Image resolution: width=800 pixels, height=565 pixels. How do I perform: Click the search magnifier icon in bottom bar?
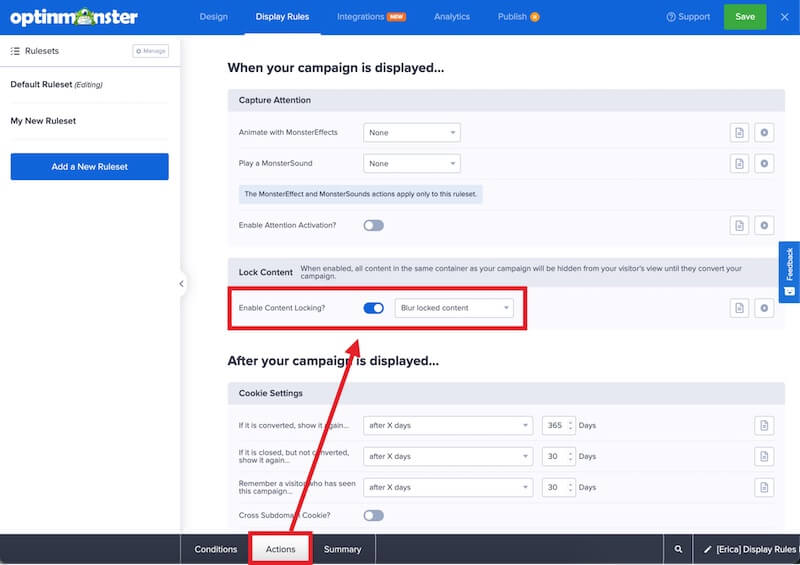click(678, 549)
